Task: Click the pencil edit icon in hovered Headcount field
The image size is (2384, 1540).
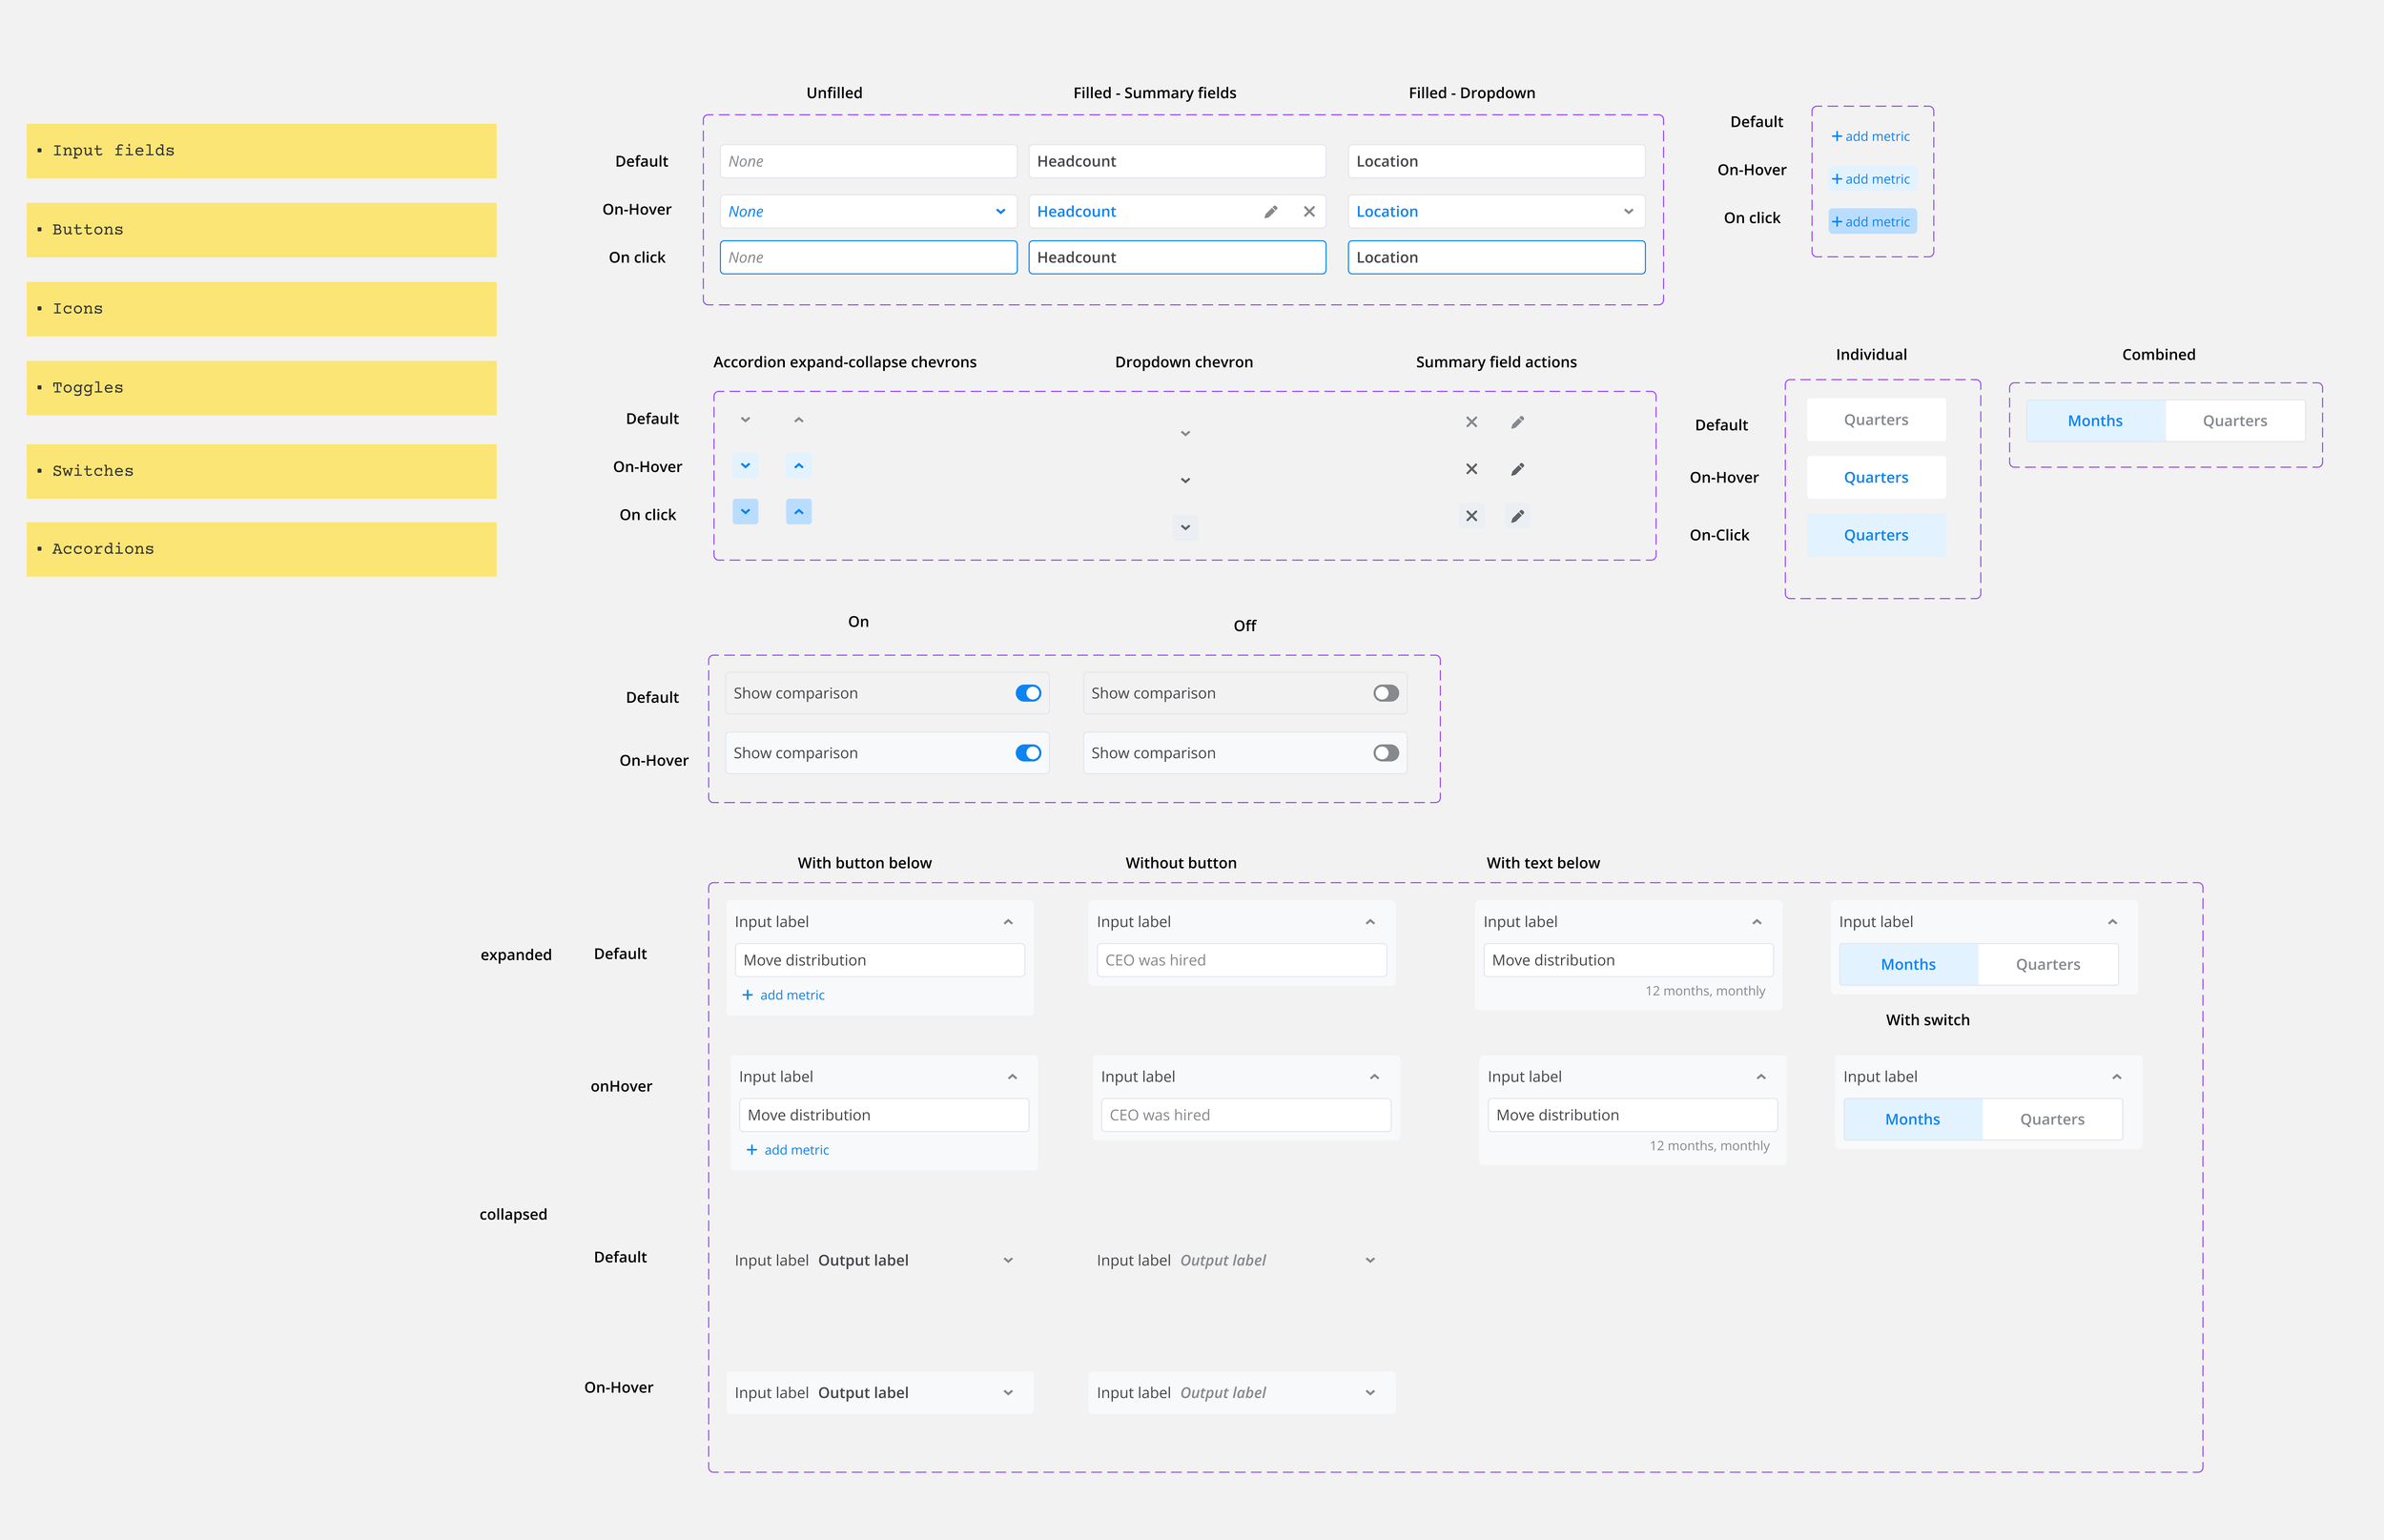Action: pos(1270,212)
